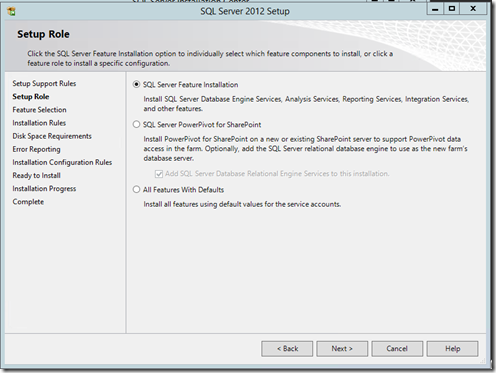Select the Setup Role step in sidebar

coord(31,97)
